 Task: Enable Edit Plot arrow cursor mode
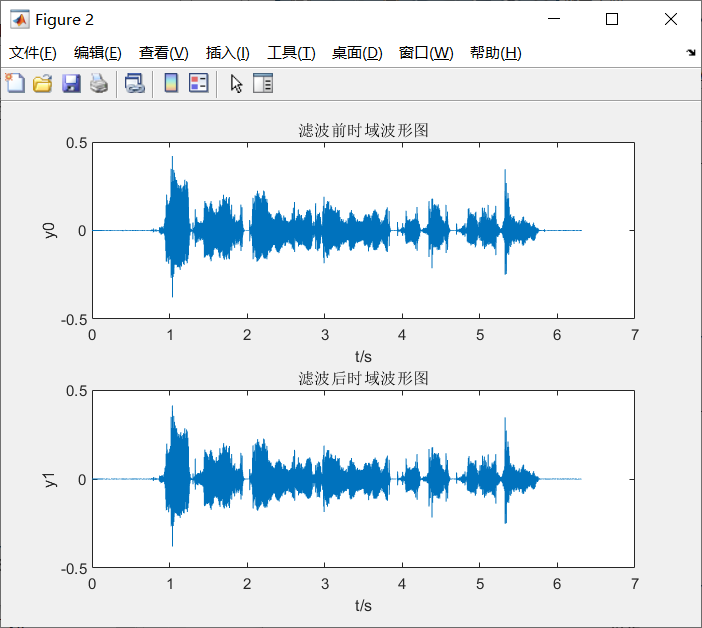tap(236, 84)
